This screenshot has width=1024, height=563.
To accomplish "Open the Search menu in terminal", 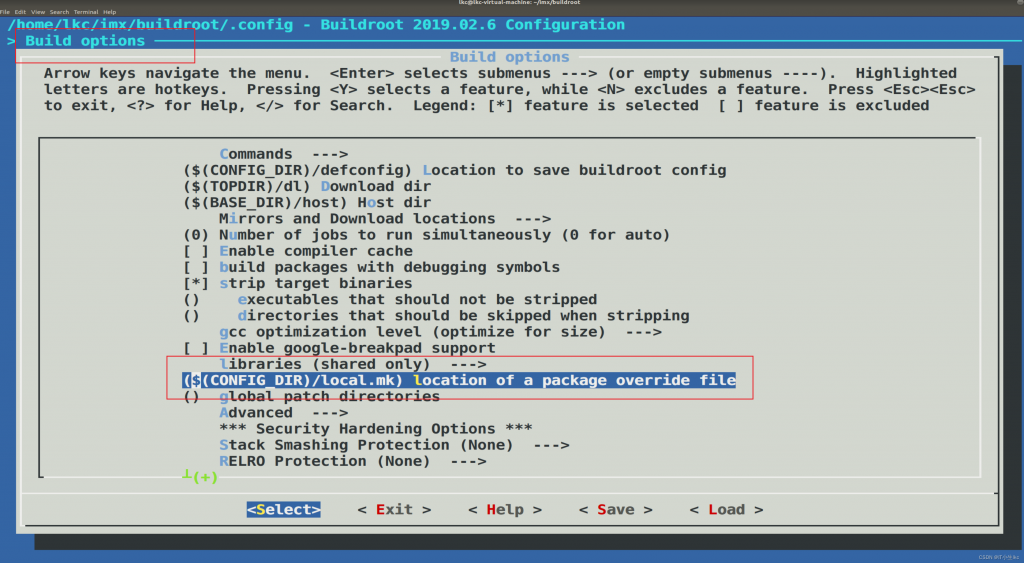I will pyautogui.click(x=59, y=12).
